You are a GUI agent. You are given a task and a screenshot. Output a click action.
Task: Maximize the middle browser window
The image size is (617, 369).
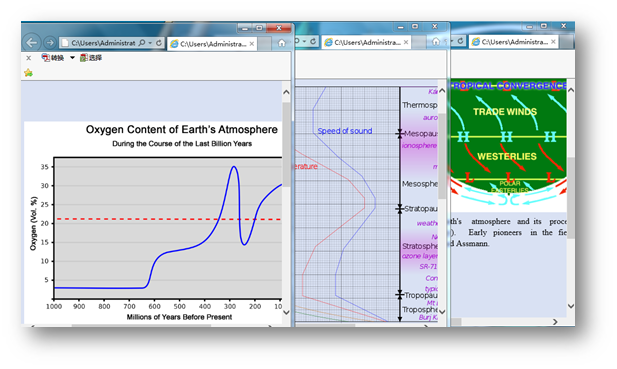coord(415,26)
